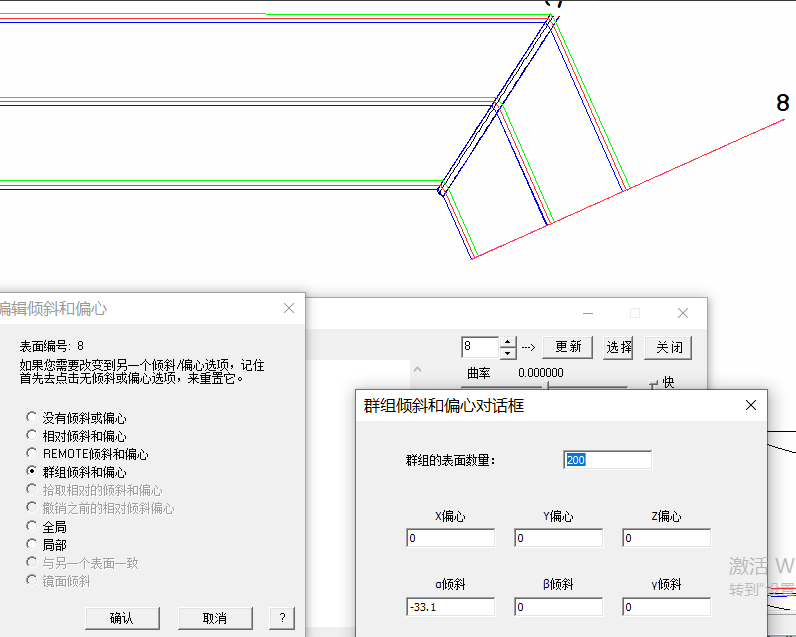Pick the 全局 radio option
The height and width of the screenshot is (637, 796).
click(32, 526)
